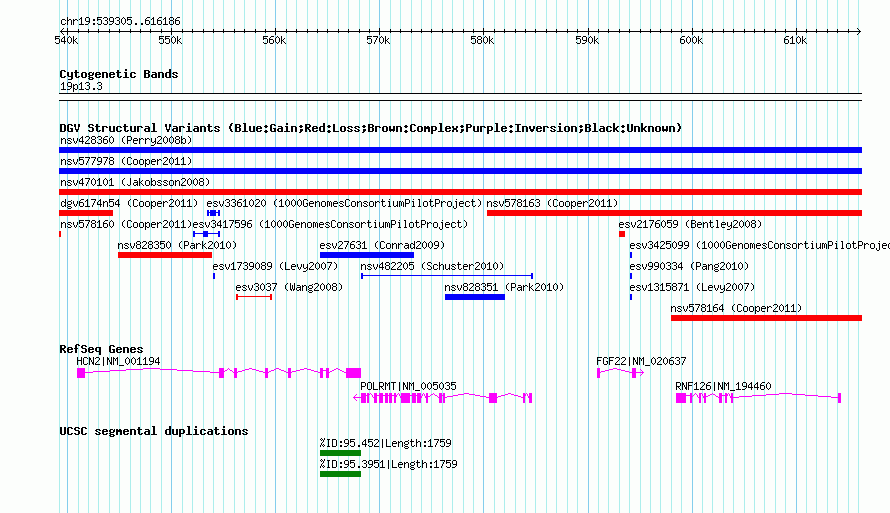Click the nsv470101 (Jakobsson2008) text label
This screenshot has height=513, width=890.
[135, 182]
